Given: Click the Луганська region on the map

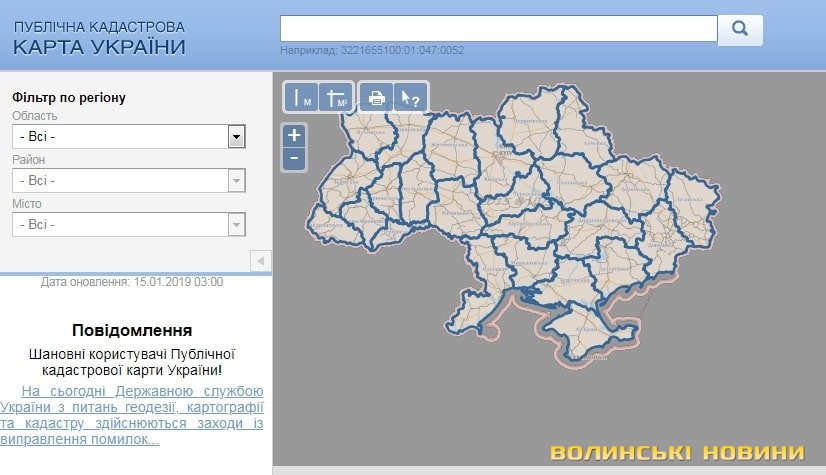Looking at the screenshot, I should pos(688,200).
